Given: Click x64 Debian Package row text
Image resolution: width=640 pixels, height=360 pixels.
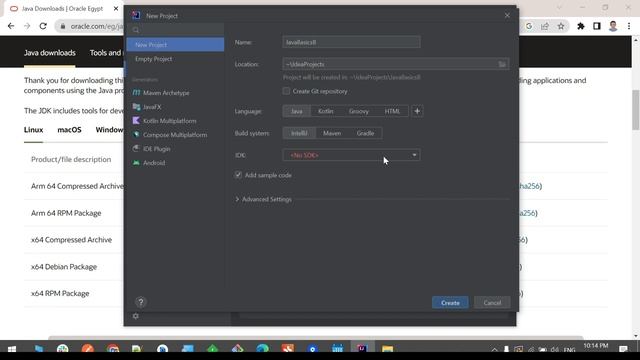Looking at the screenshot, I should (x=64, y=267).
